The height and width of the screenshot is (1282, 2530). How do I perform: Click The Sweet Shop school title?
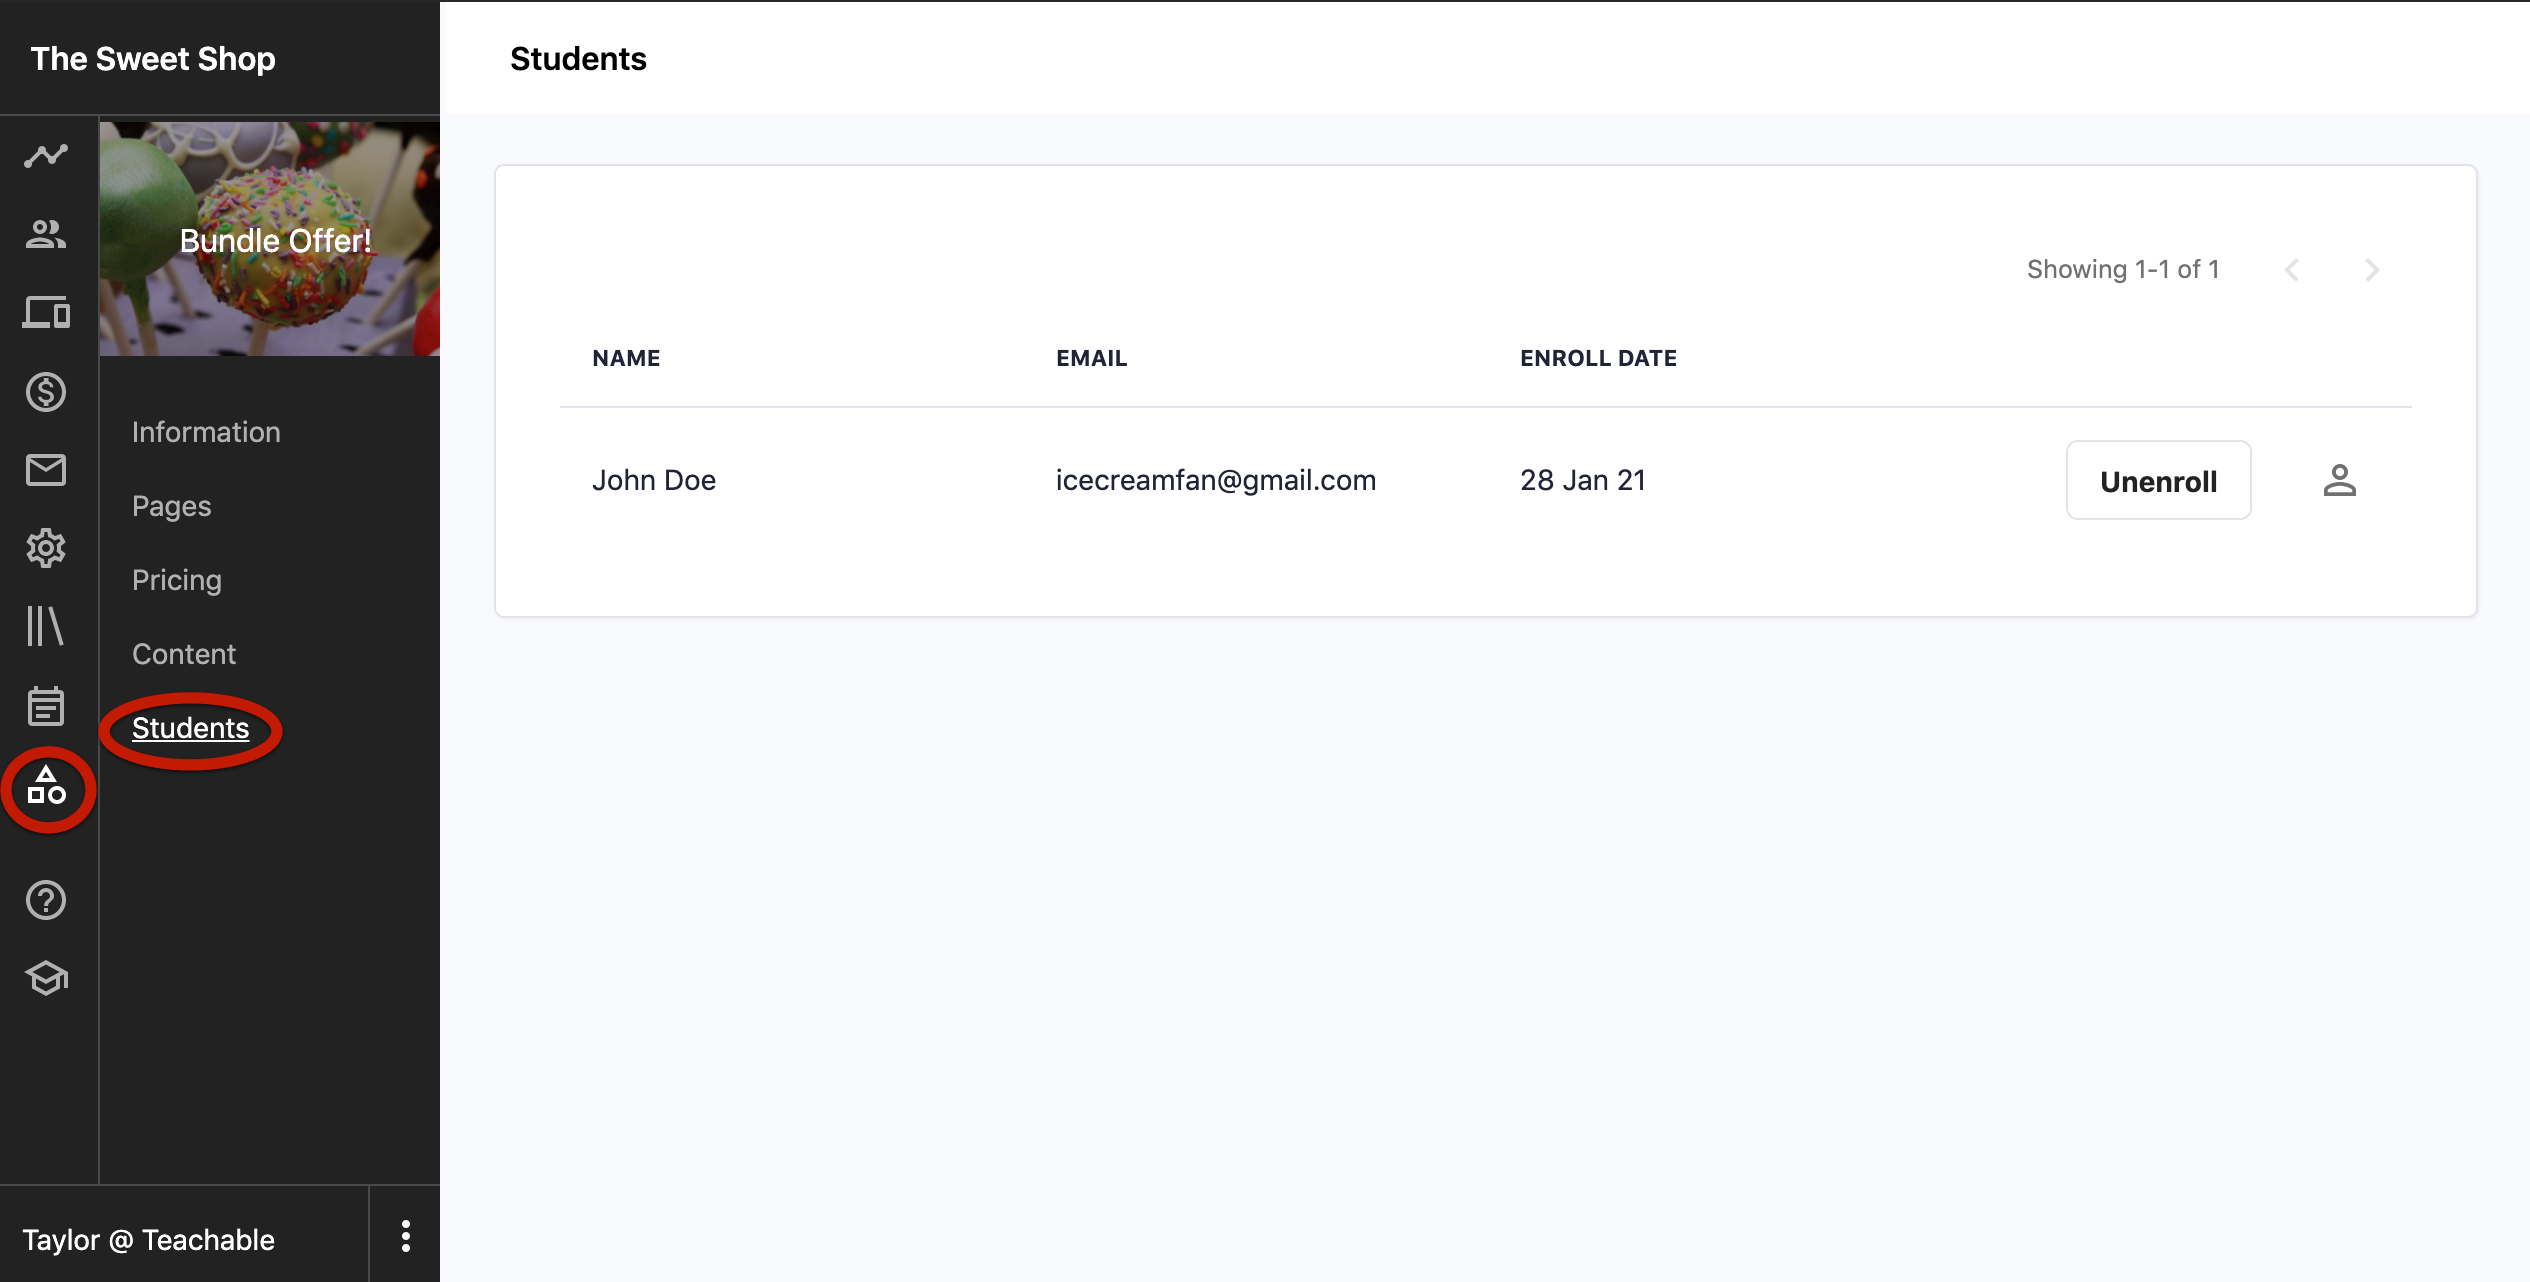tap(153, 59)
